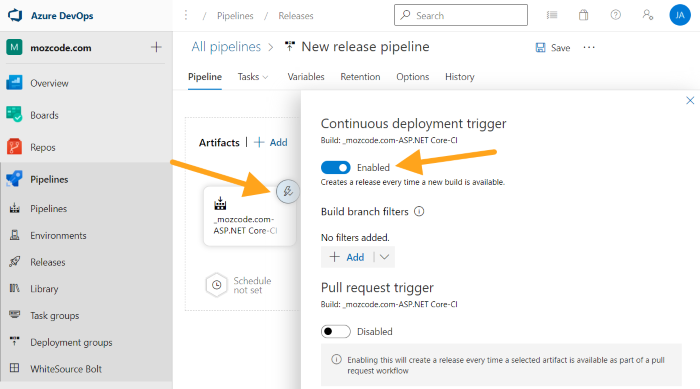
Task: Click the Releases rocket icon in sidebar
Action: [x=15, y=261]
